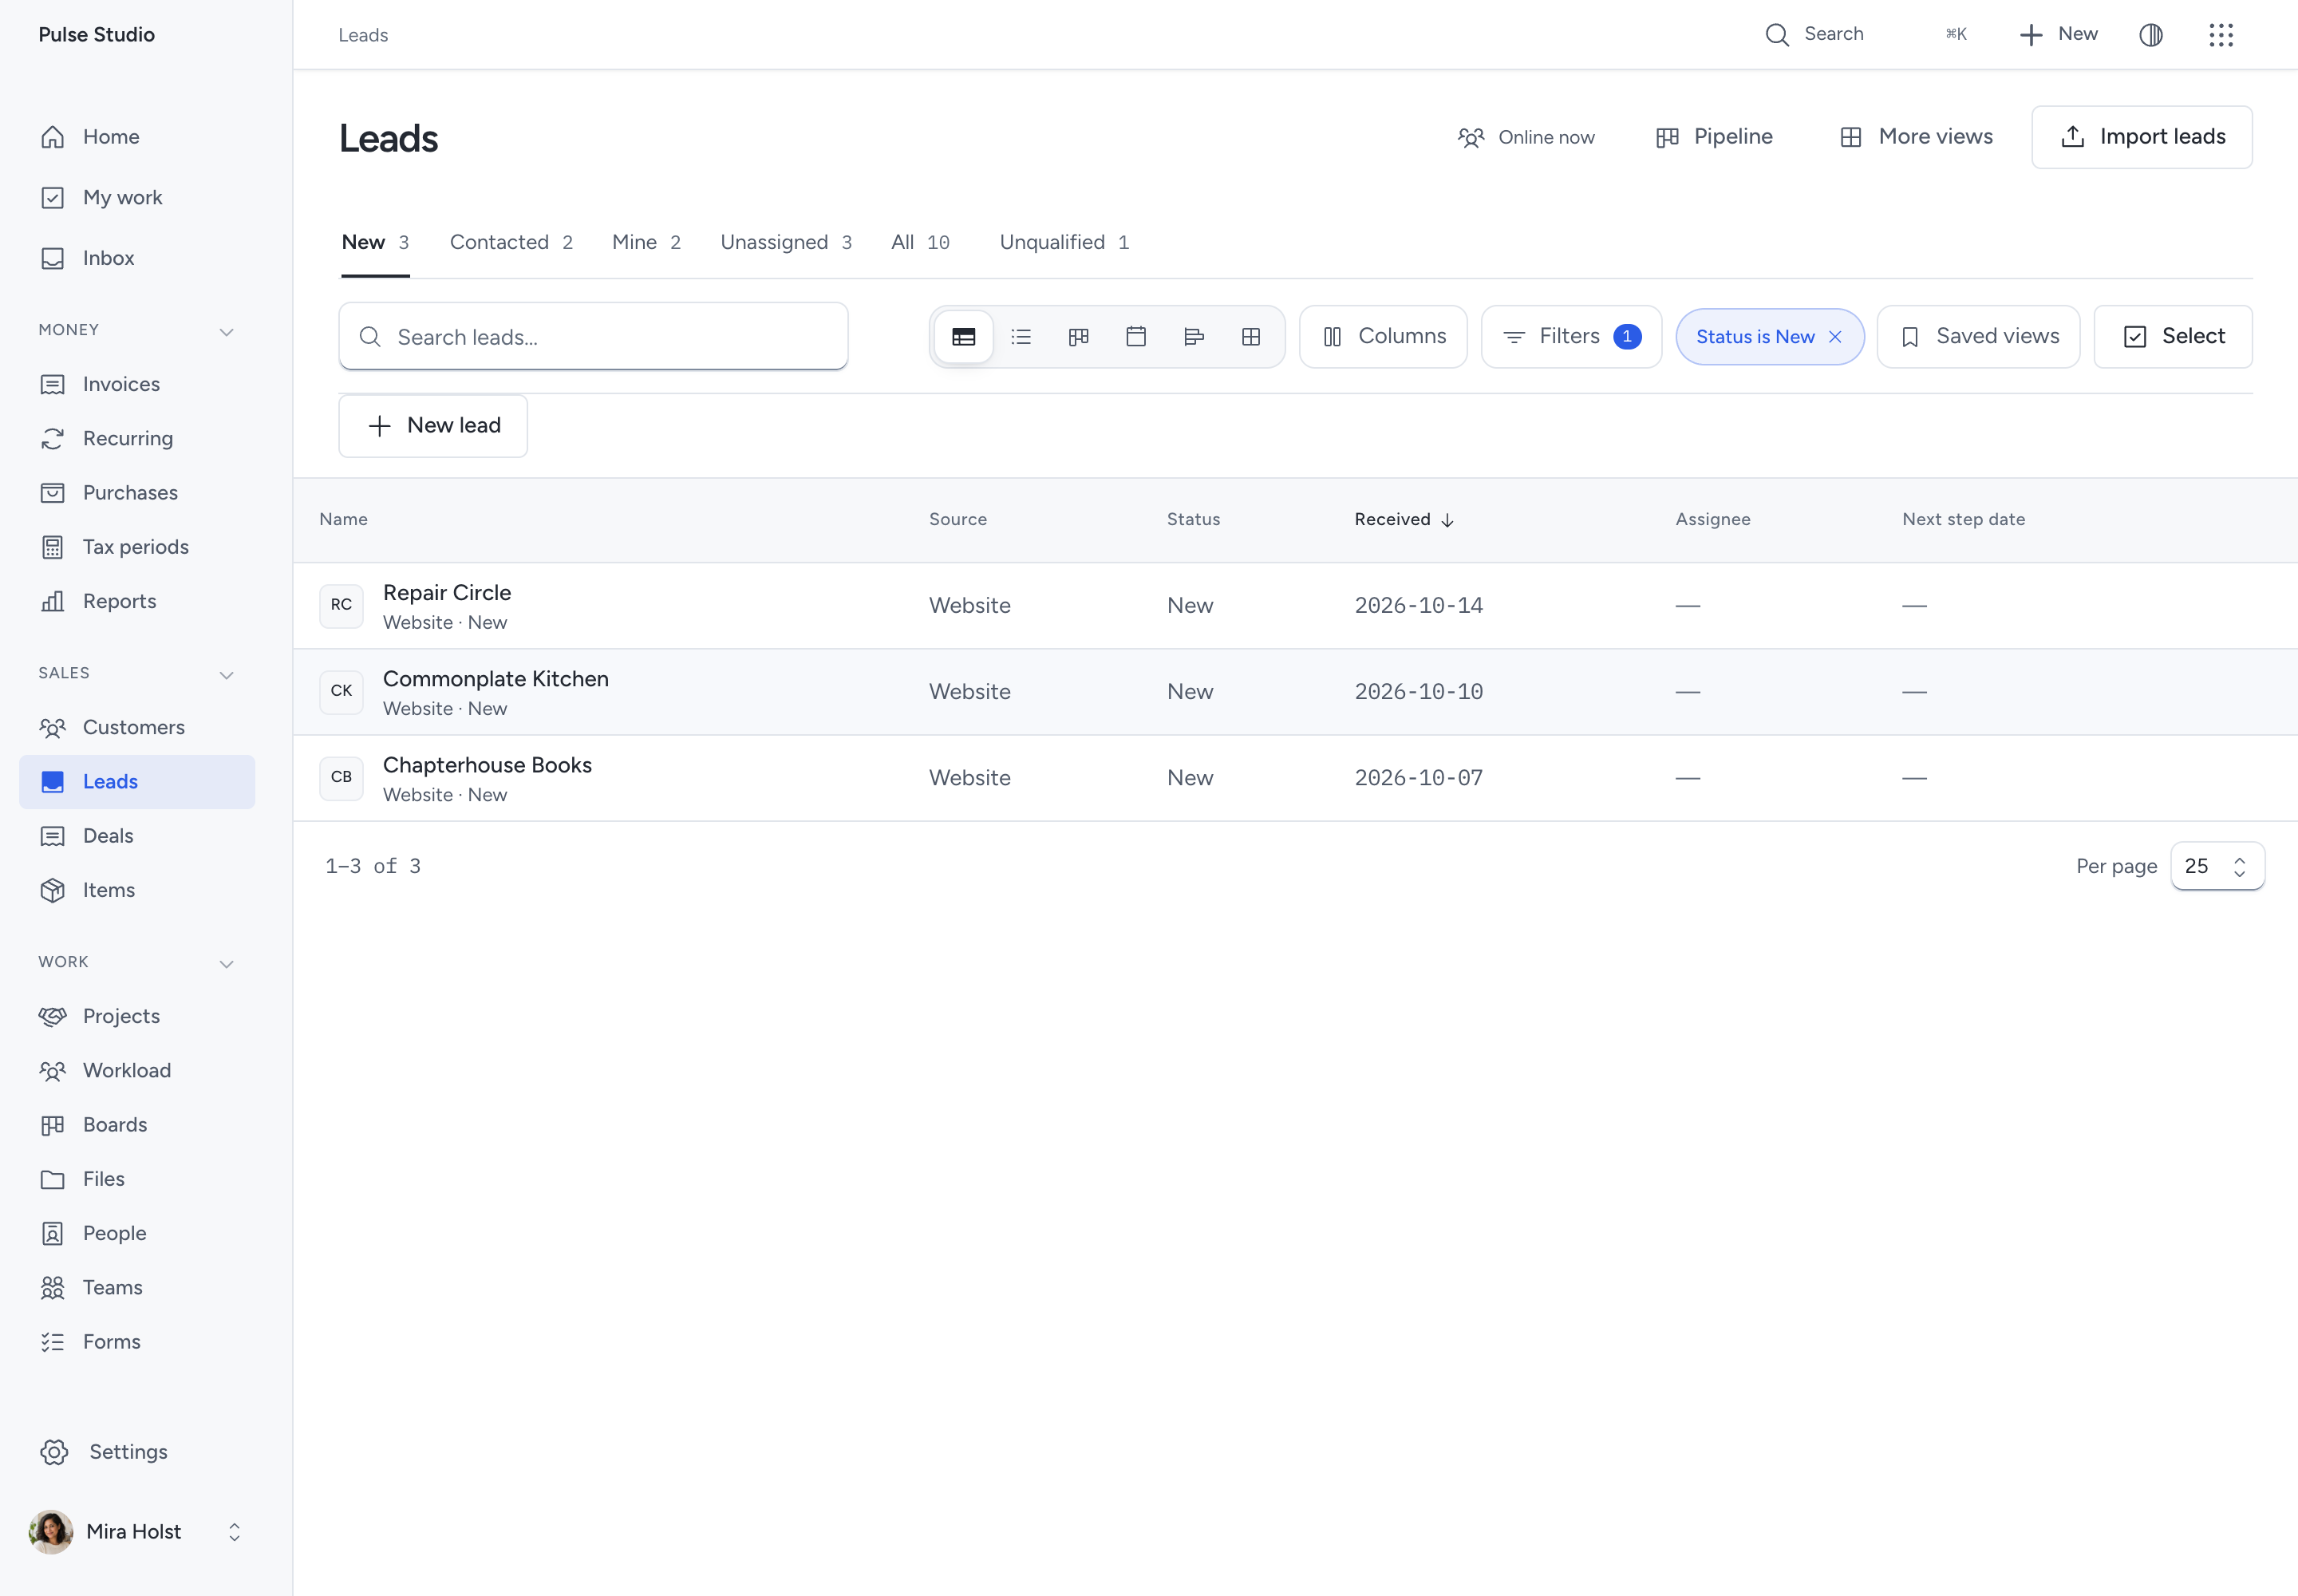Open Customers list
Viewport: 2298px width, 1596px height.
point(137,727)
